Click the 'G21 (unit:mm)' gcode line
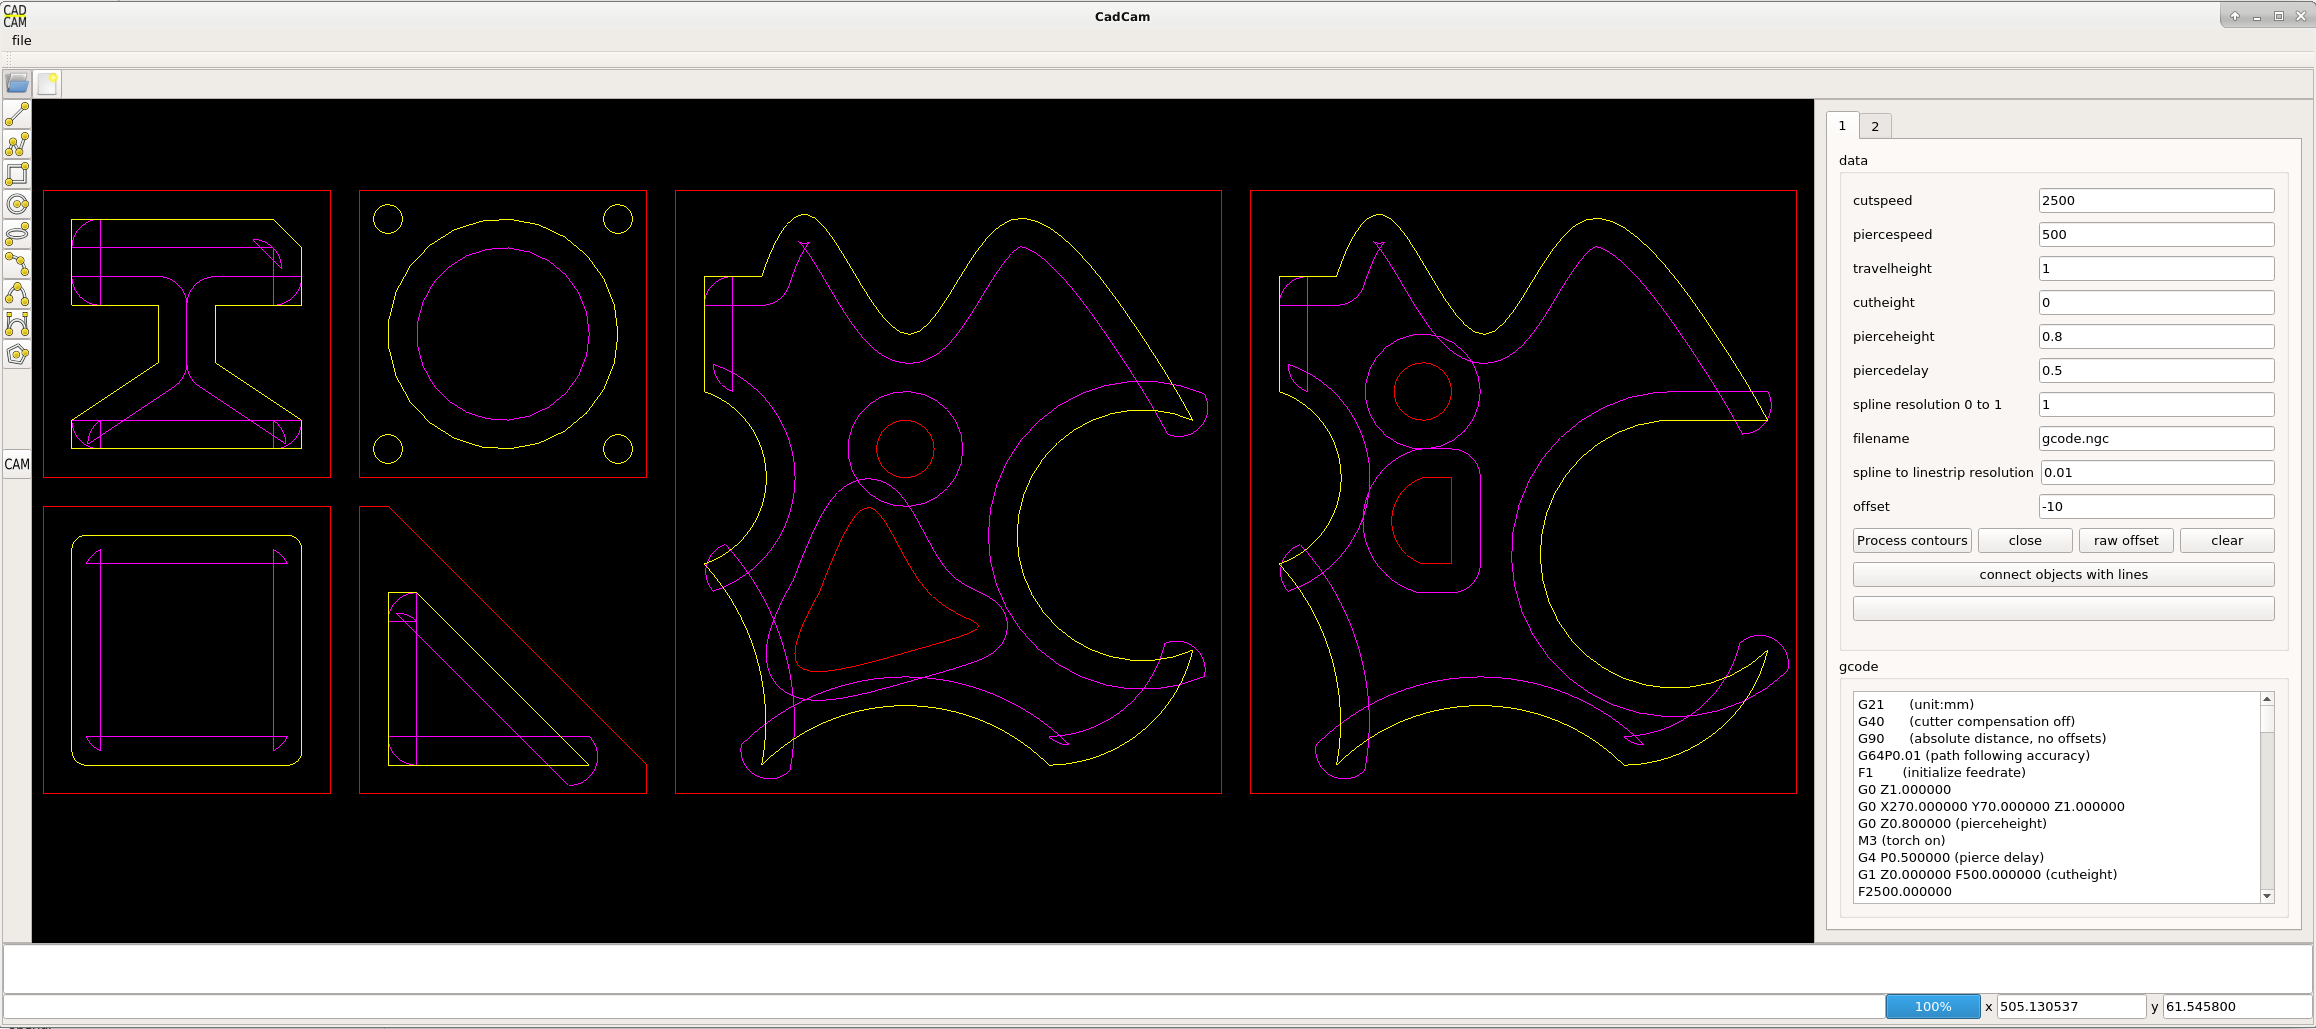The width and height of the screenshot is (2316, 1029). pos(1915,704)
